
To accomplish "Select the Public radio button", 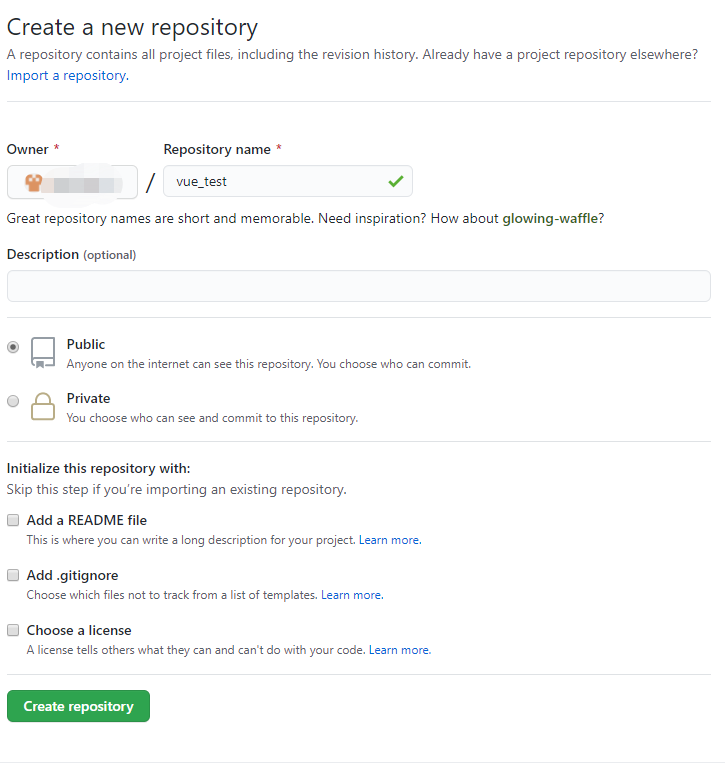I will pos(13,347).
